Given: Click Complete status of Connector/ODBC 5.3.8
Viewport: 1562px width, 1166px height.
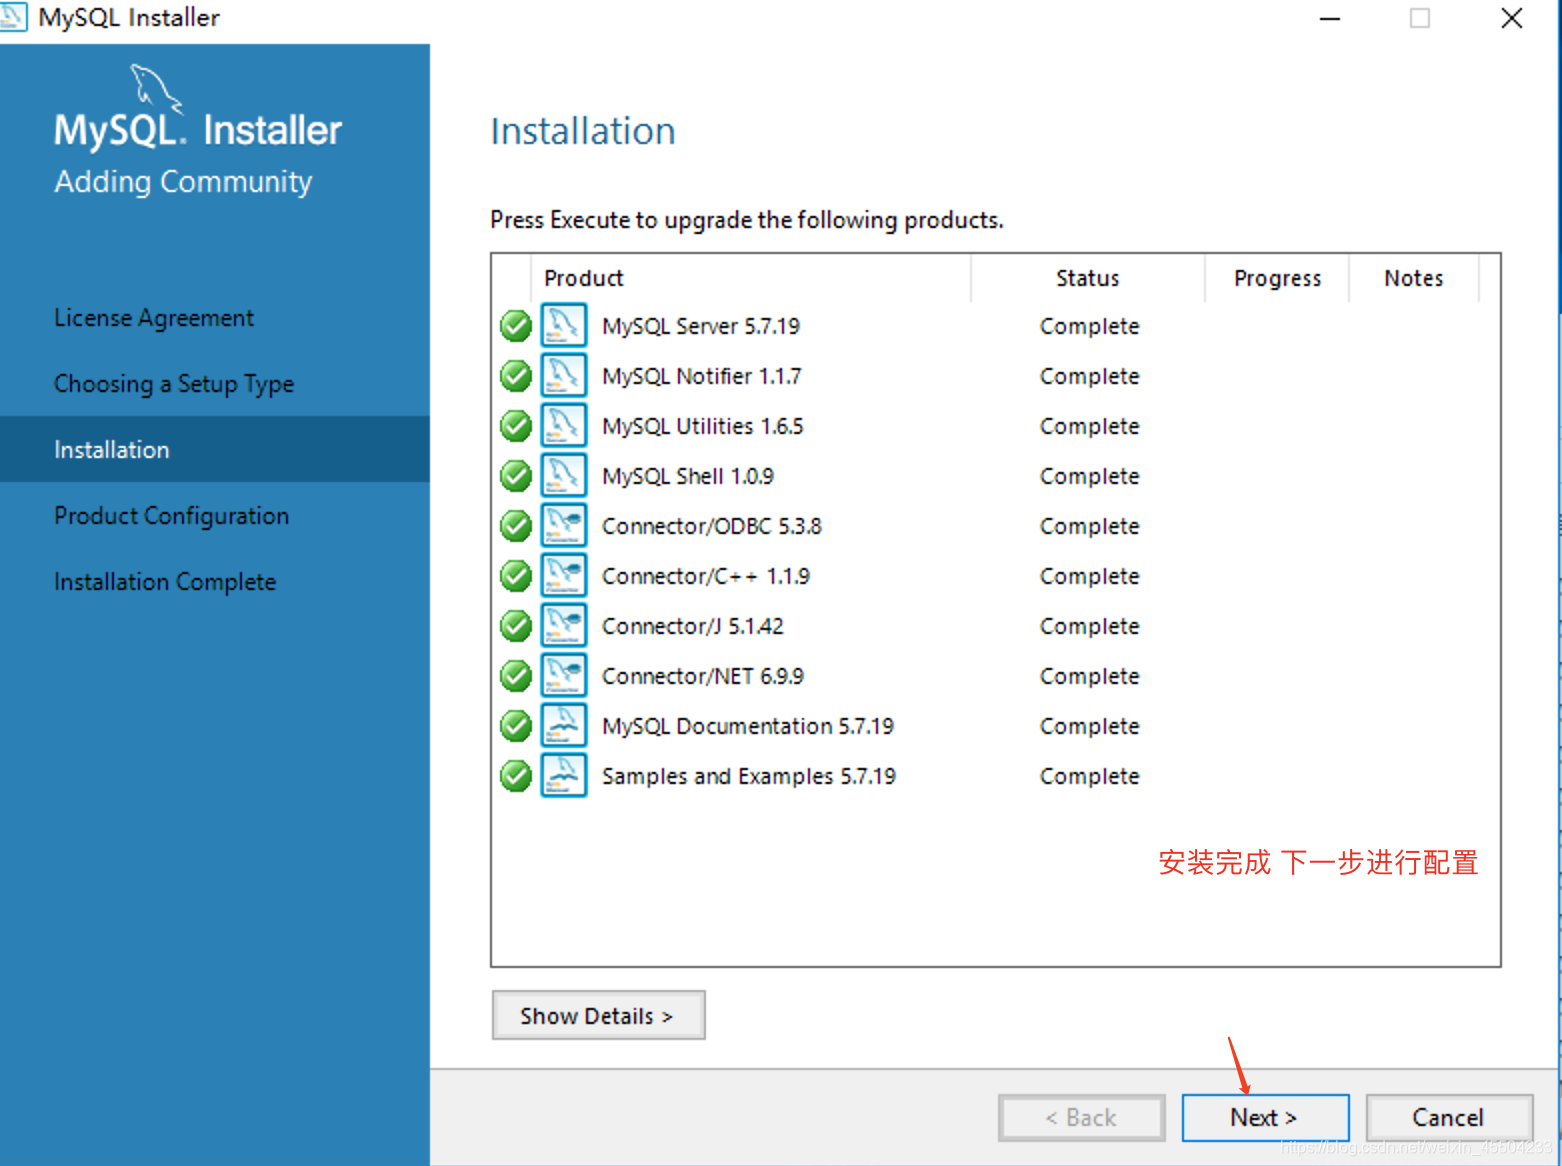Looking at the screenshot, I should [x=1090, y=526].
